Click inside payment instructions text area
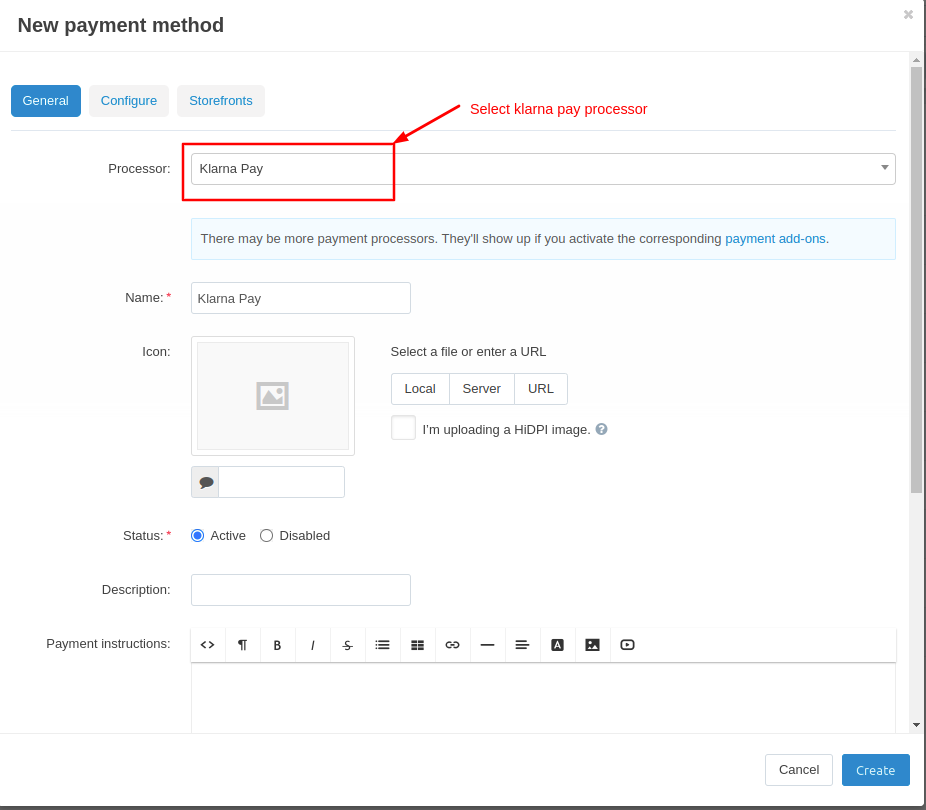Screen dimensions: 926x810 tap(543, 698)
